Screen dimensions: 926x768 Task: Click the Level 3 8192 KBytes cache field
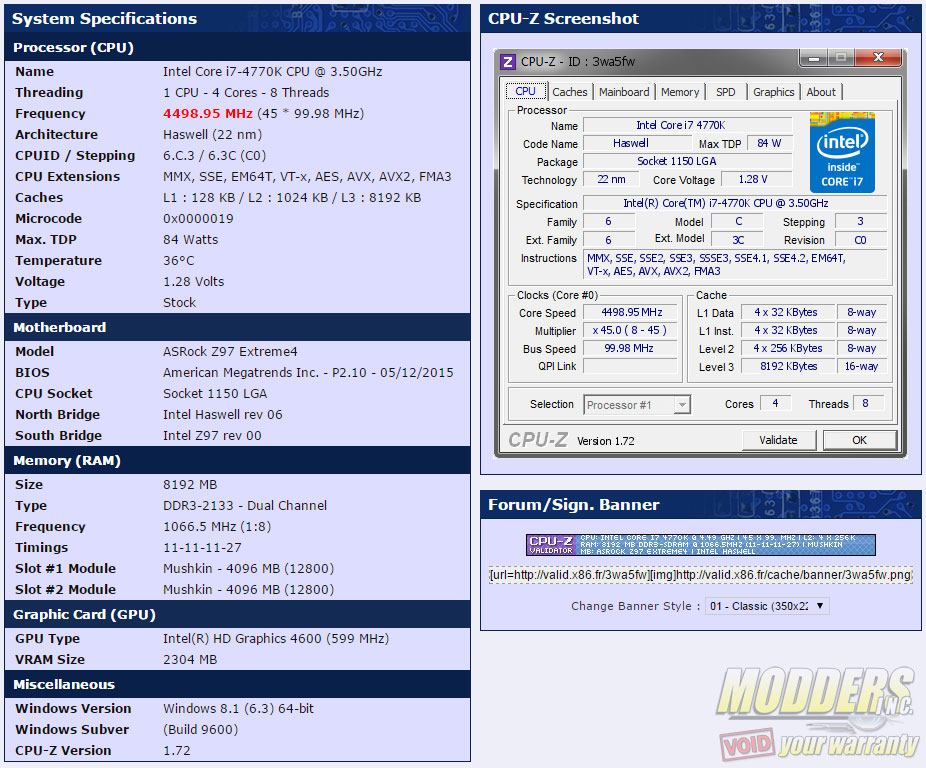point(788,366)
